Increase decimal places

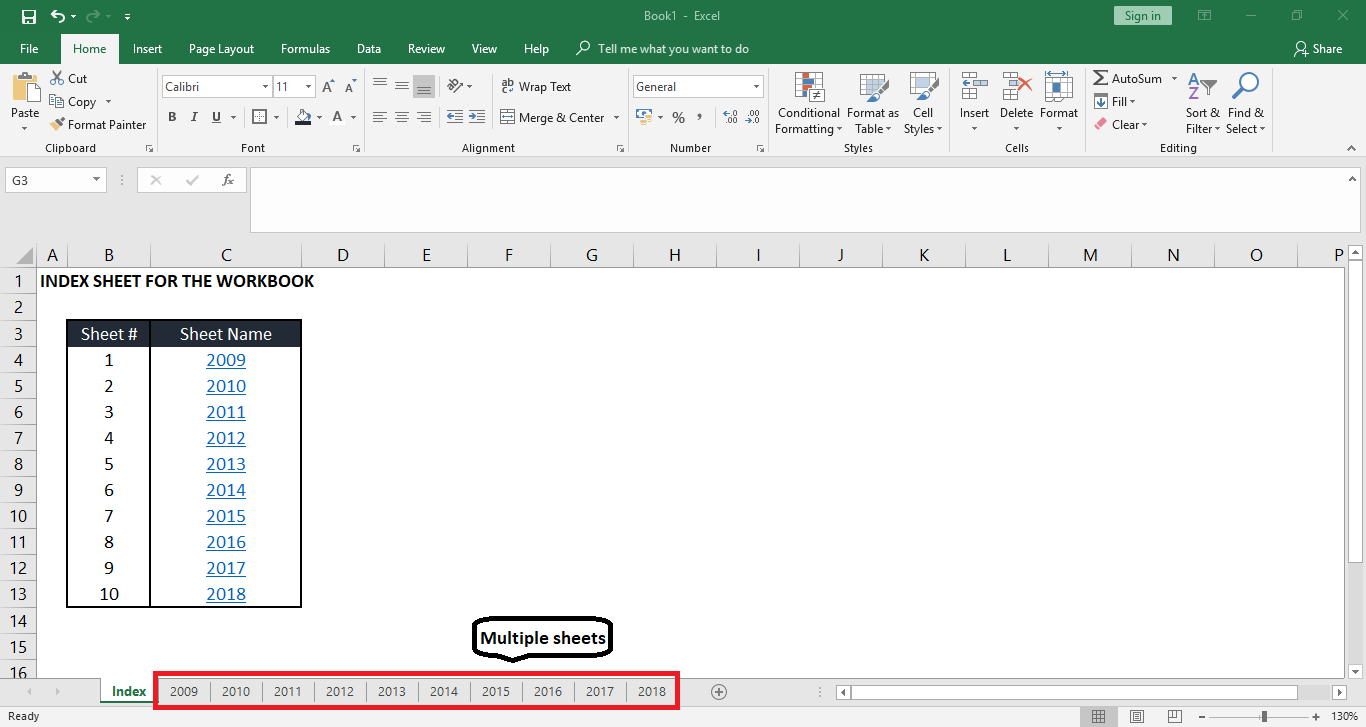[729, 117]
